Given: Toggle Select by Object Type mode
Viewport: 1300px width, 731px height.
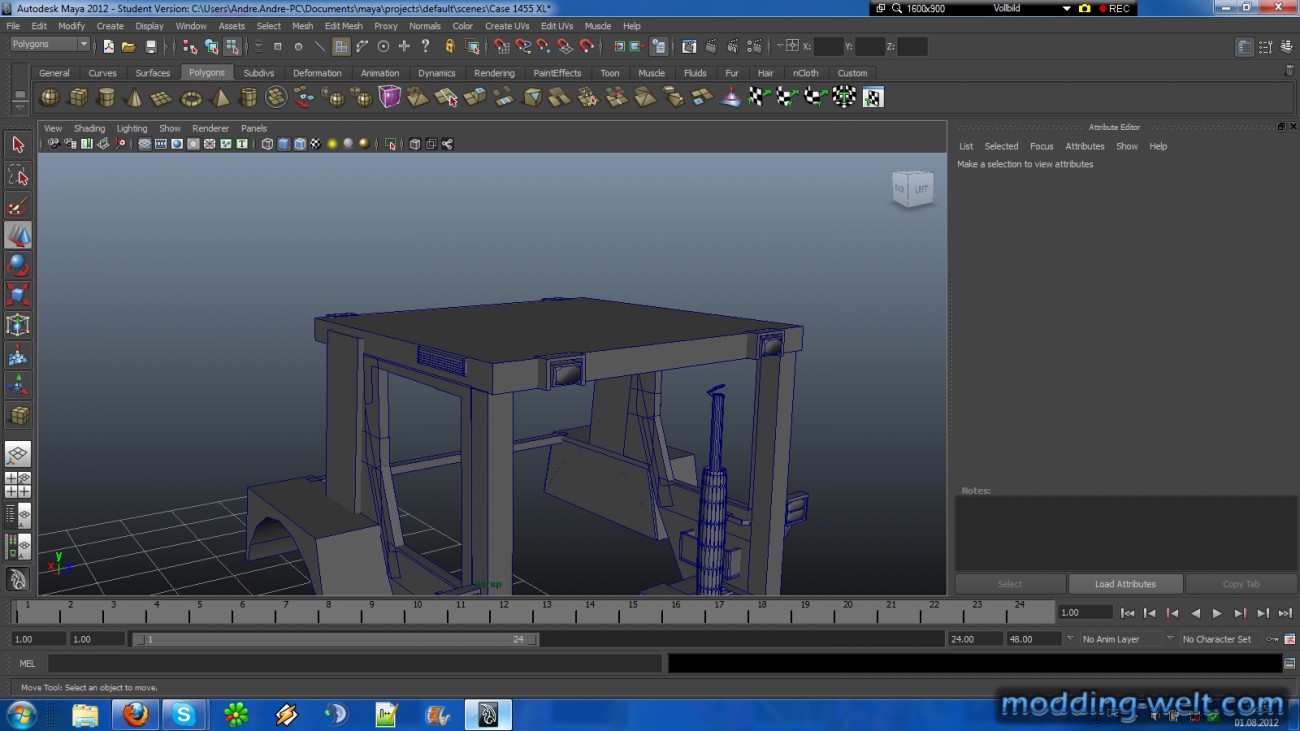Looking at the screenshot, I should [211, 46].
